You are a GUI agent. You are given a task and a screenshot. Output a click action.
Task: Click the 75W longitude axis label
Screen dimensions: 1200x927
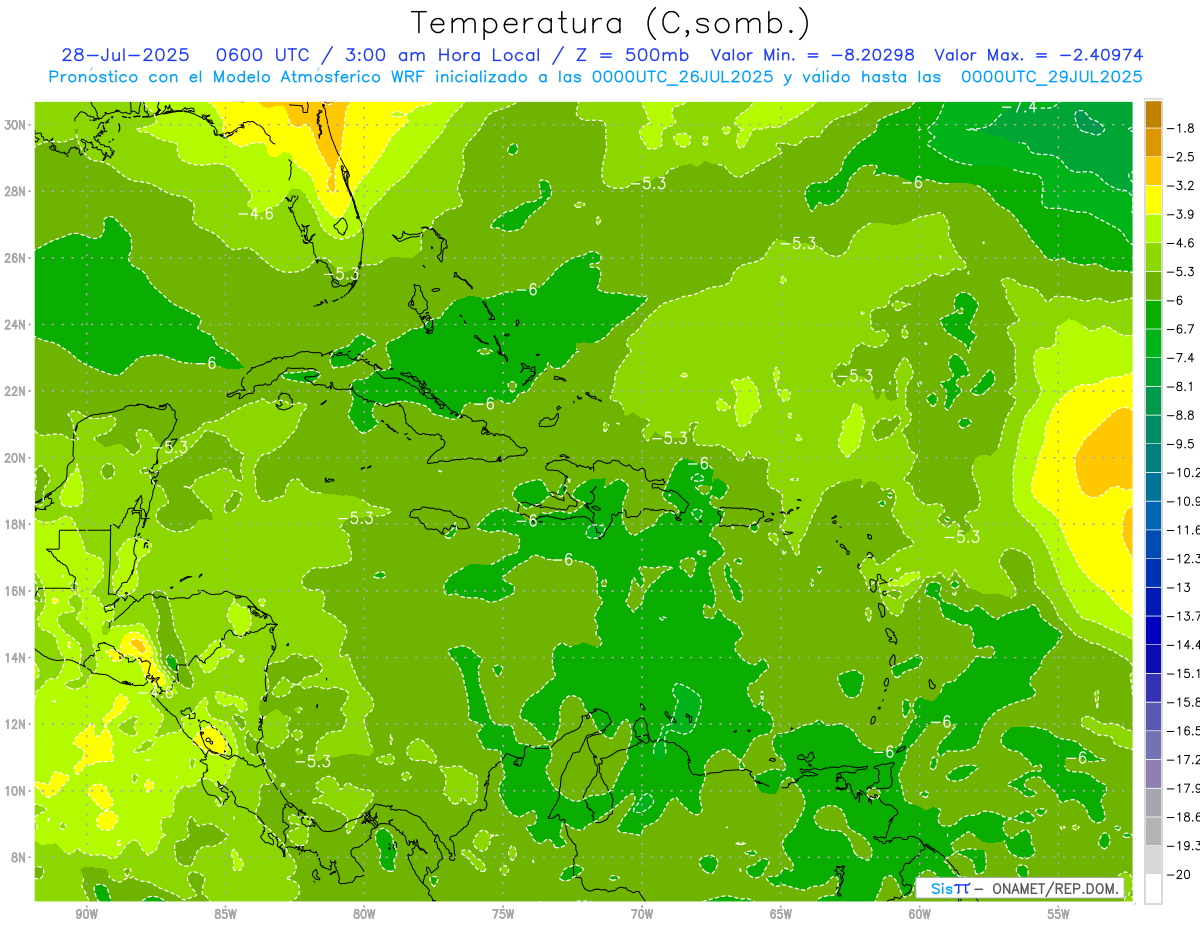tap(503, 913)
